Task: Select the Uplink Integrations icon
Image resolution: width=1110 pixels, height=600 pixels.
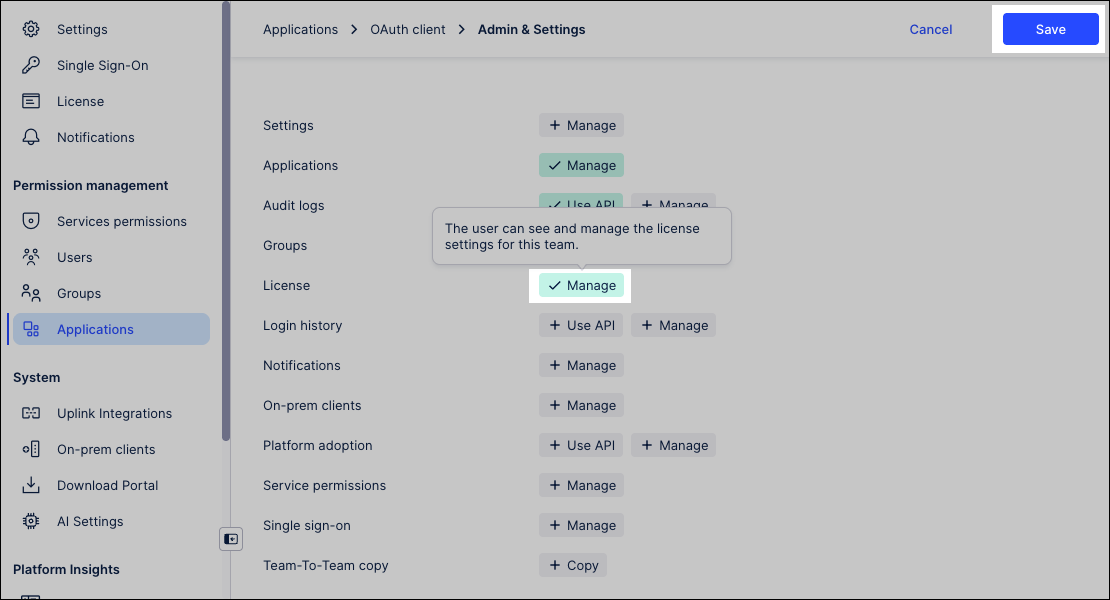Action: (x=30, y=413)
